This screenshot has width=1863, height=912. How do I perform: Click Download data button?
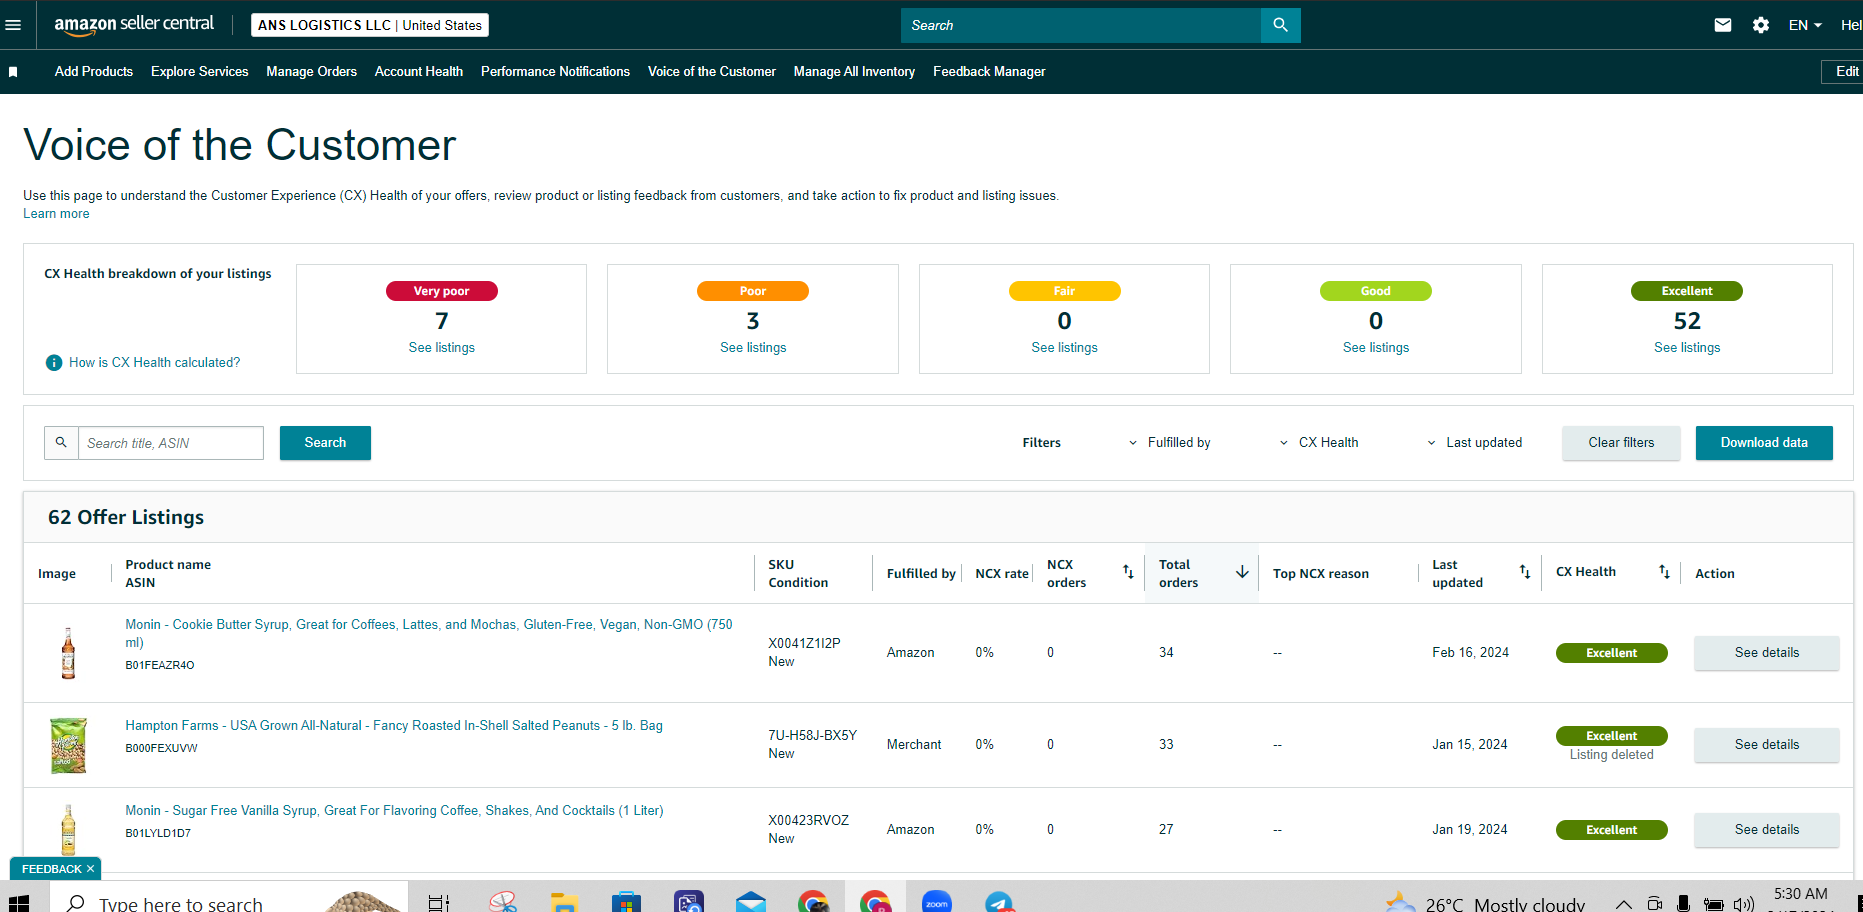[1764, 443]
